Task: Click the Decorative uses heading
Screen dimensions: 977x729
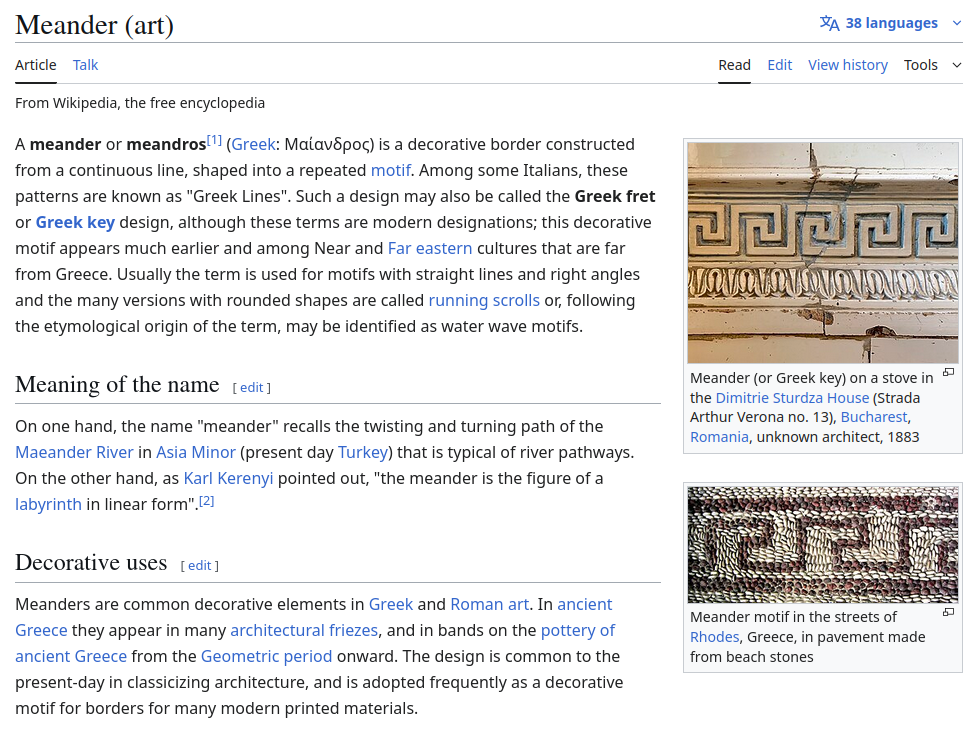Action: (x=91, y=563)
